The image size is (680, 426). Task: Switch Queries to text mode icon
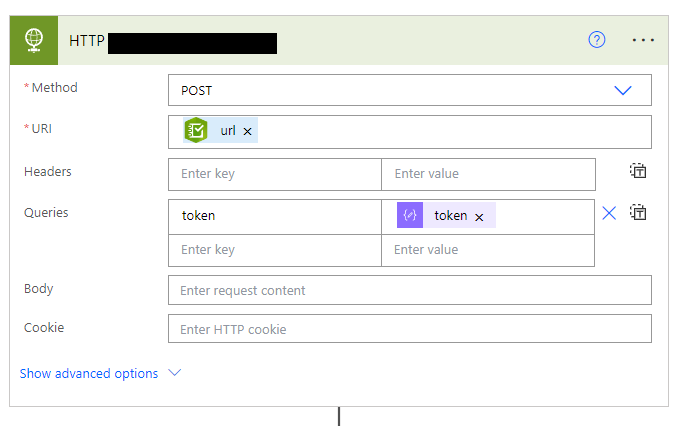pyautogui.click(x=638, y=212)
